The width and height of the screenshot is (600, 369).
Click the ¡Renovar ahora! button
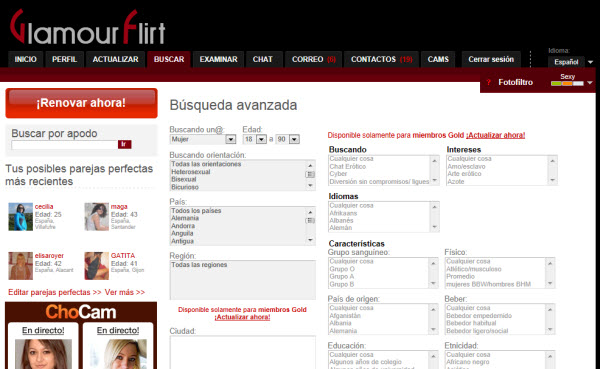click(81, 103)
